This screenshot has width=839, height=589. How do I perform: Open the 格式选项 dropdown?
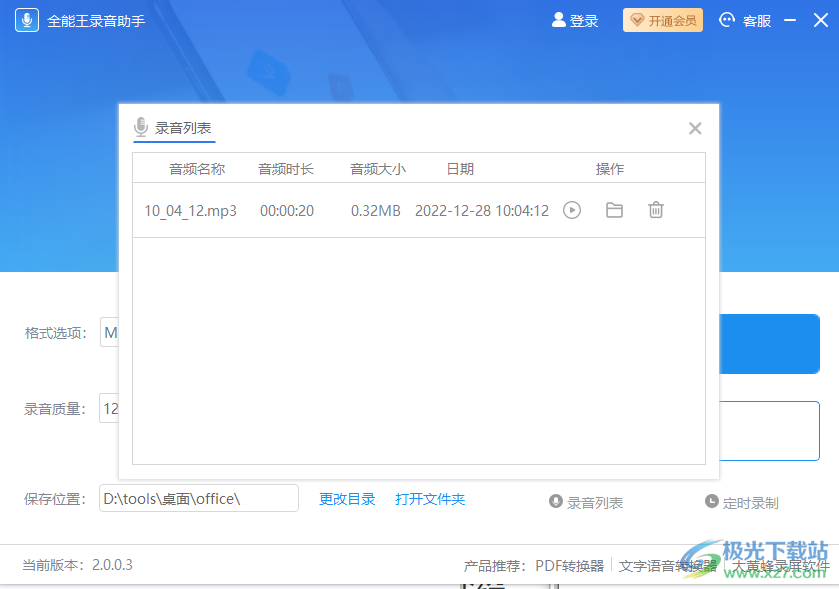click(x=110, y=332)
